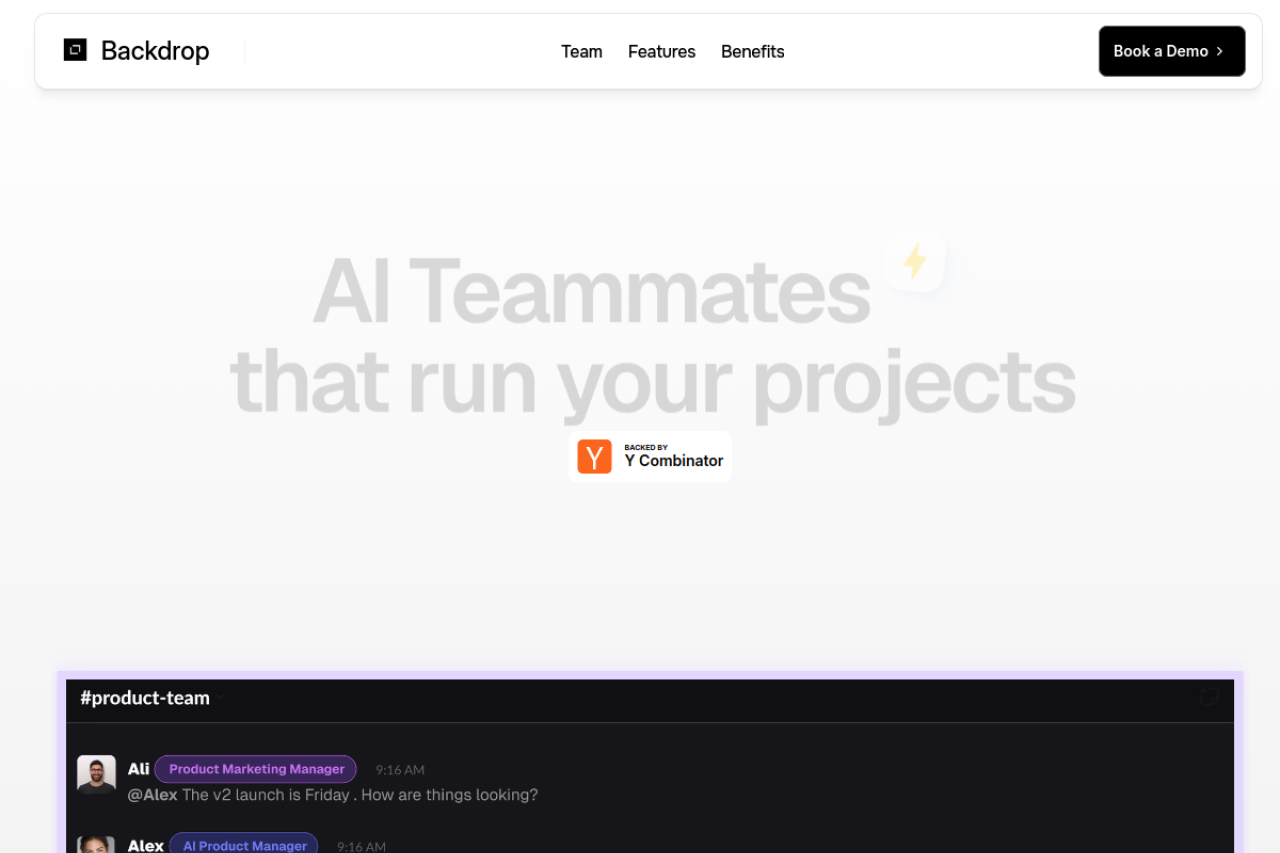The image size is (1280, 853).
Task: Click the 'AI Teammates' headline text
Action: pyautogui.click(x=592, y=291)
